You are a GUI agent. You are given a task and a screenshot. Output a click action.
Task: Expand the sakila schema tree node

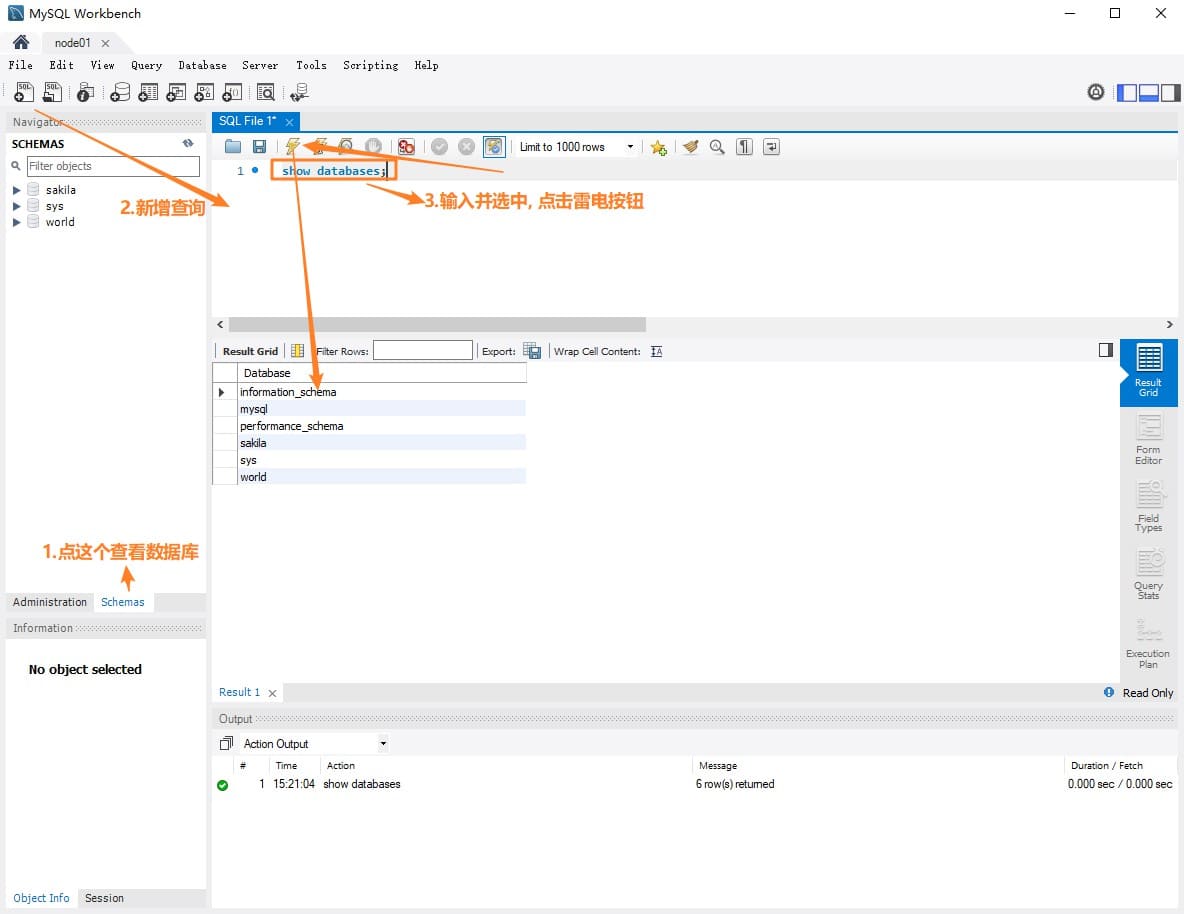pos(17,190)
